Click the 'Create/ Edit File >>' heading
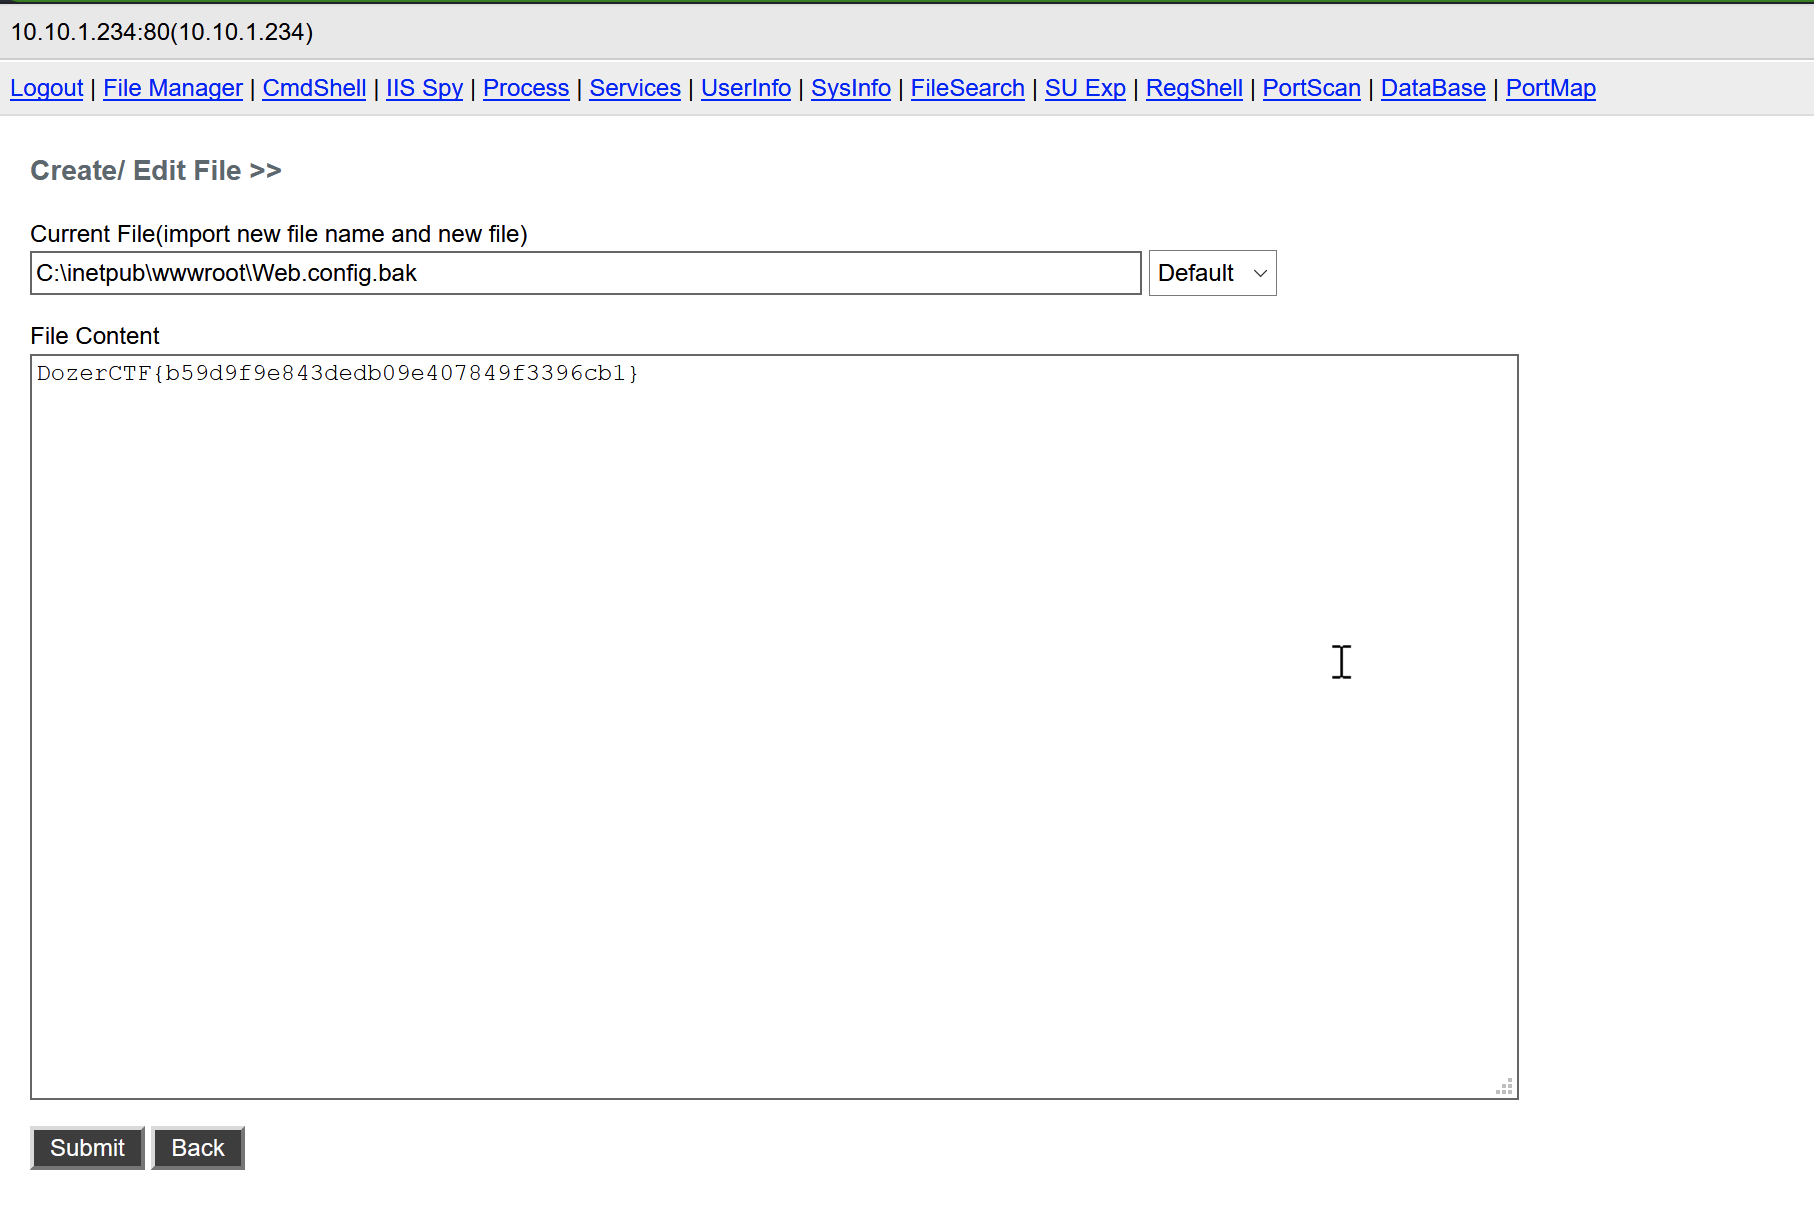 point(156,171)
